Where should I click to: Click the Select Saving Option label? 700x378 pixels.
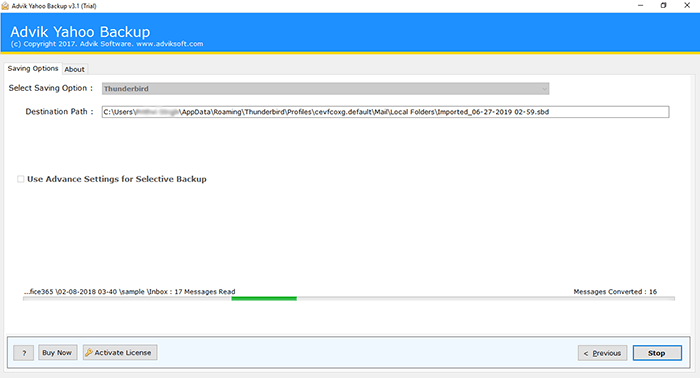(x=50, y=88)
